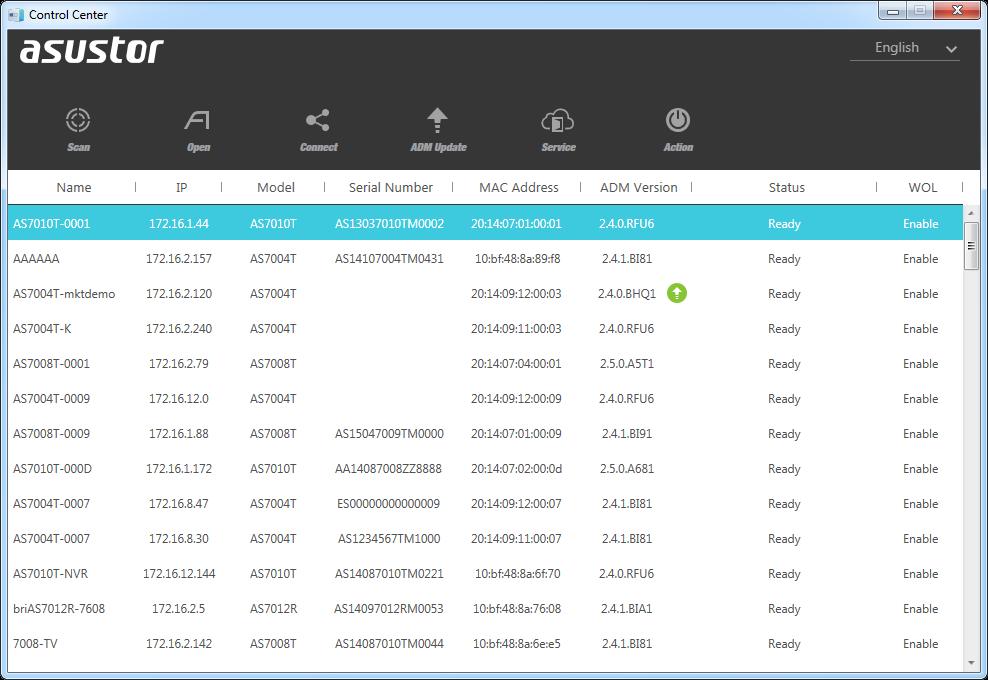The width and height of the screenshot is (988, 680).
Task: Click serial number AS14107004TM0431
Action: pyautogui.click(x=389, y=258)
